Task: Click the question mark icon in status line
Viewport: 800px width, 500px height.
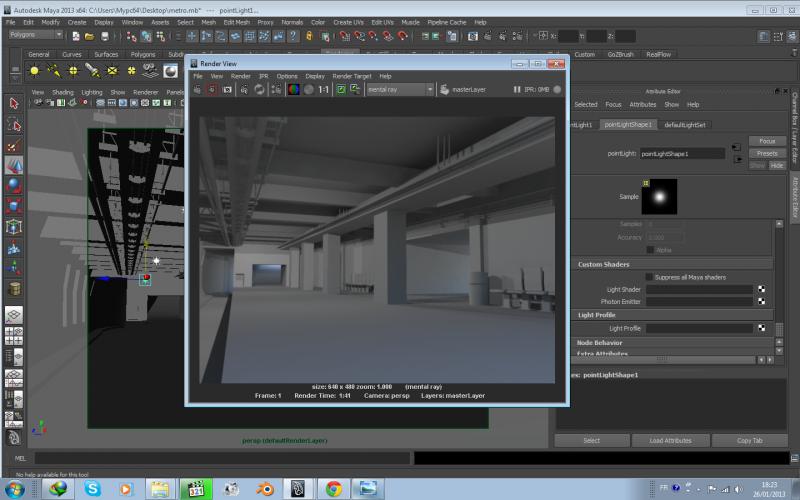Action: [x=293, y=36]
